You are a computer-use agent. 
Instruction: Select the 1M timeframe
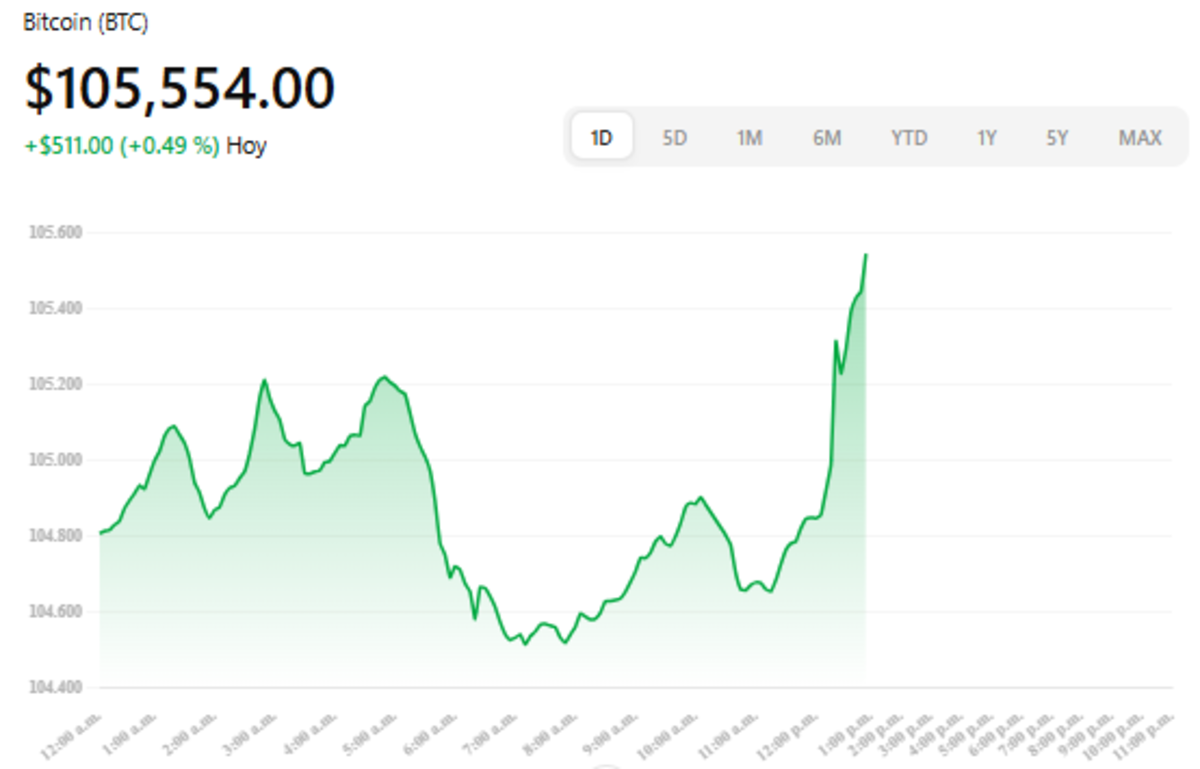(x=751, y=137)
